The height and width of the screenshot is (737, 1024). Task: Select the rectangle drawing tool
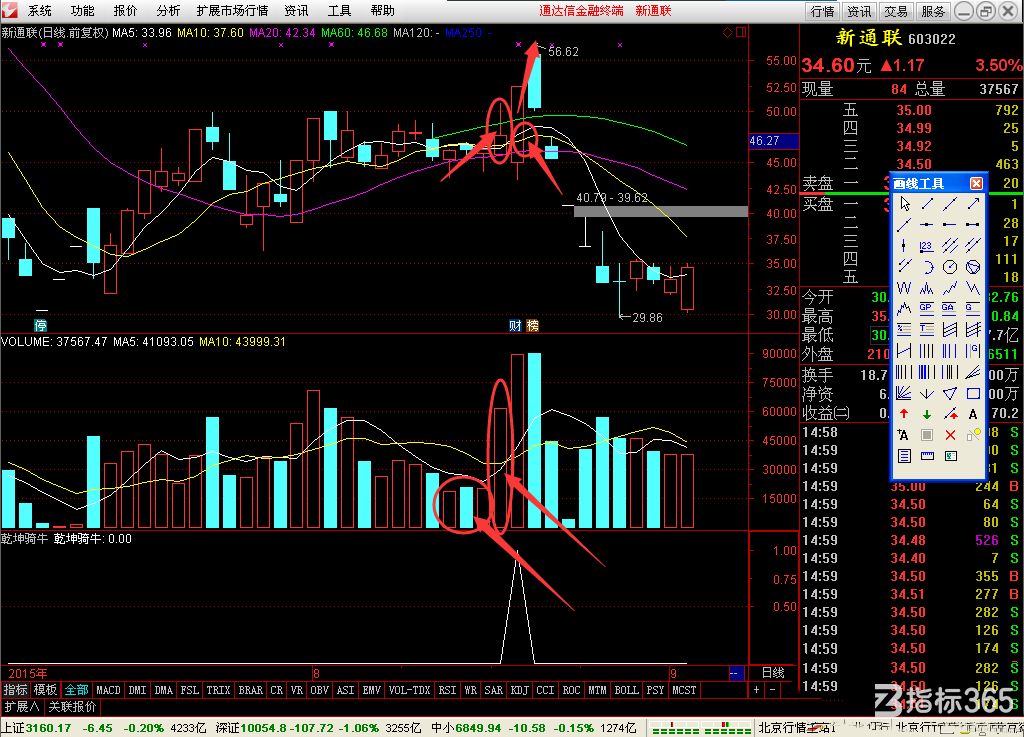coord(973,394)
